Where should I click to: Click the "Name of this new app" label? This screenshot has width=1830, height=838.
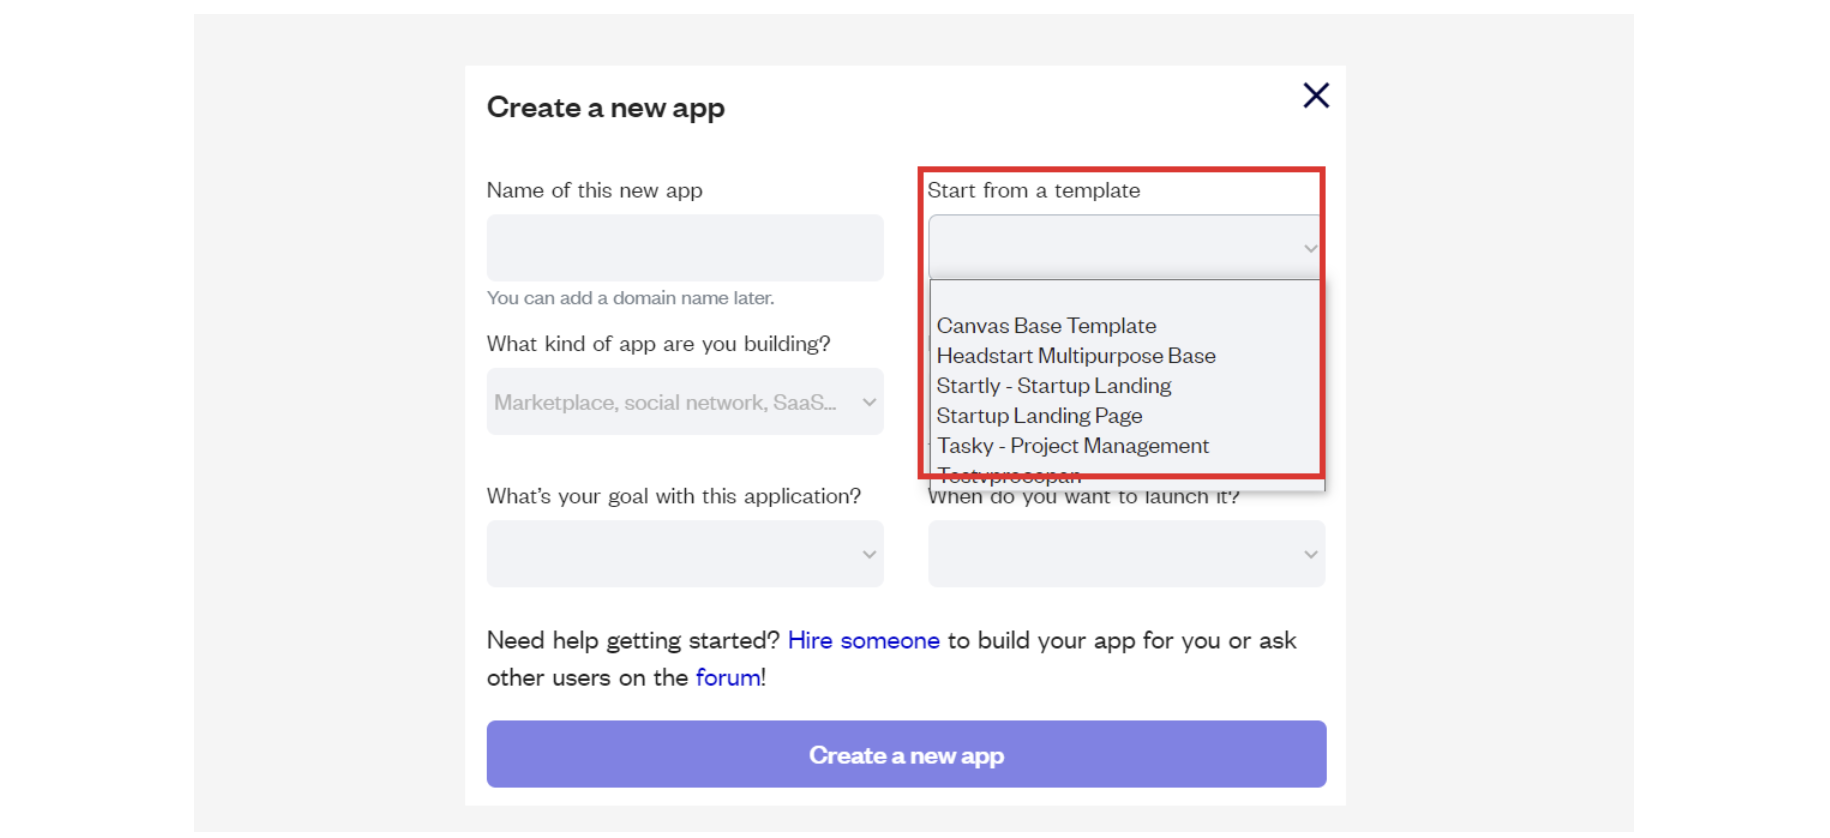[x=594, y=191]
